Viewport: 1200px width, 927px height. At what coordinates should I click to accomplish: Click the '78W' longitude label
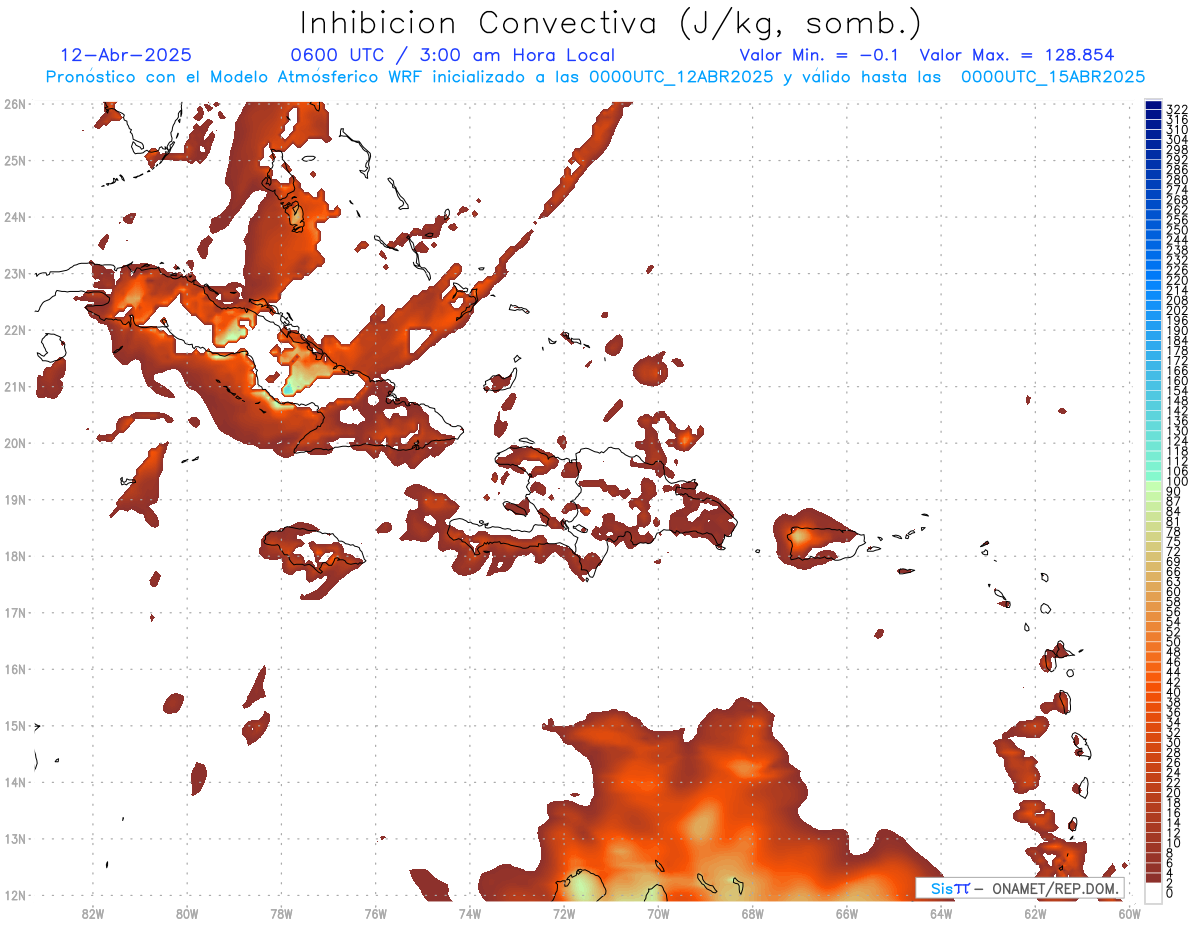coord(281,913)
